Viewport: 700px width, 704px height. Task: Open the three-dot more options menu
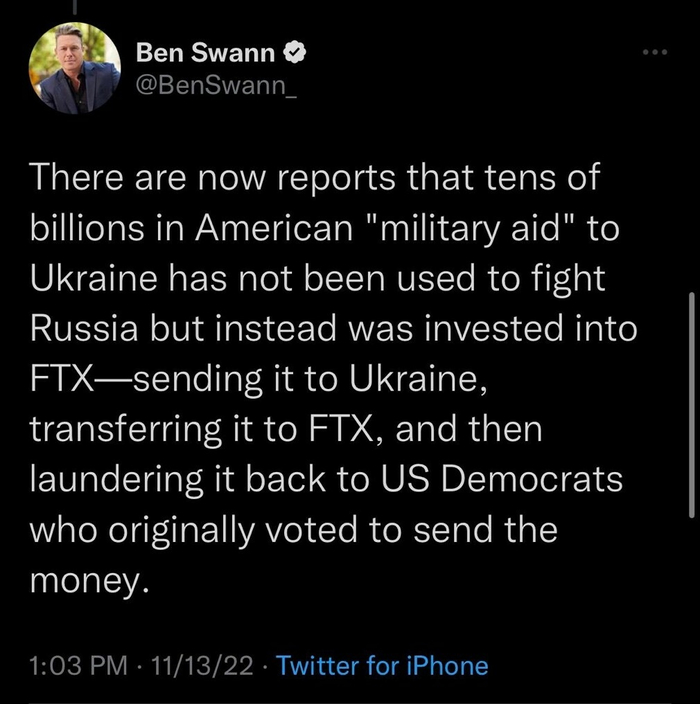[x=654, y=51]
